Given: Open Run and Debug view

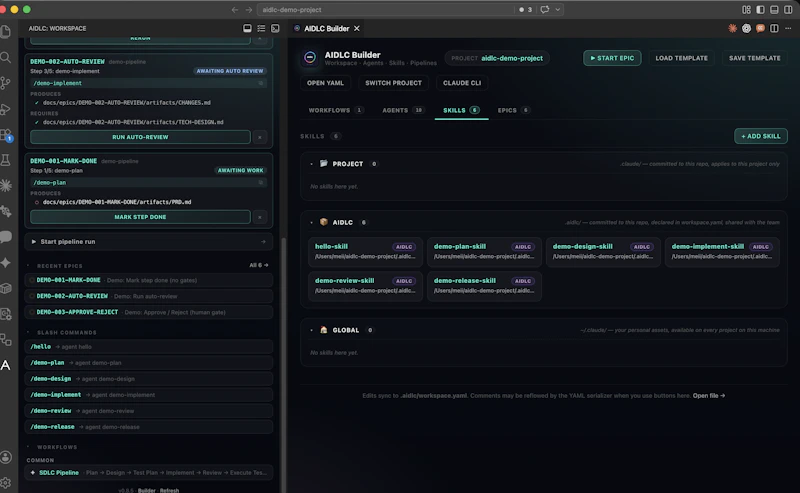Looking at the screenshot, I should pyautogui.click(x=6, y=109).
